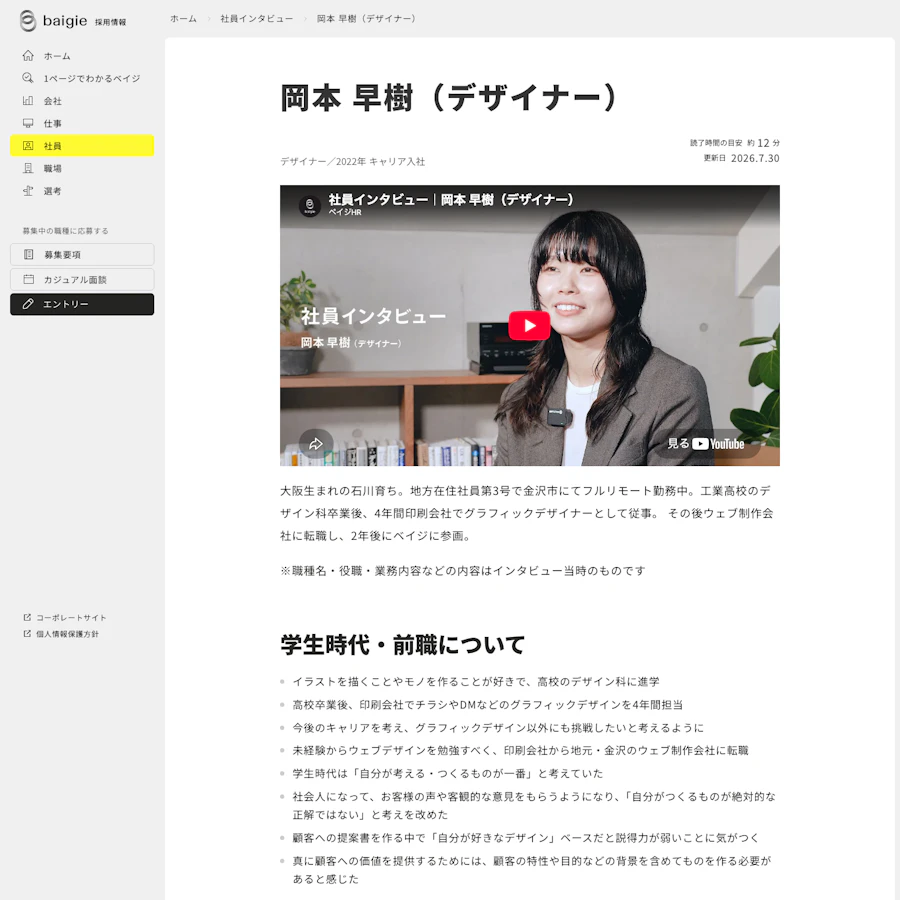Click bullet 高校卒業後、印刷会社でチラシやDM
Screen dimensions: 900x900
[x=488, y=705]
